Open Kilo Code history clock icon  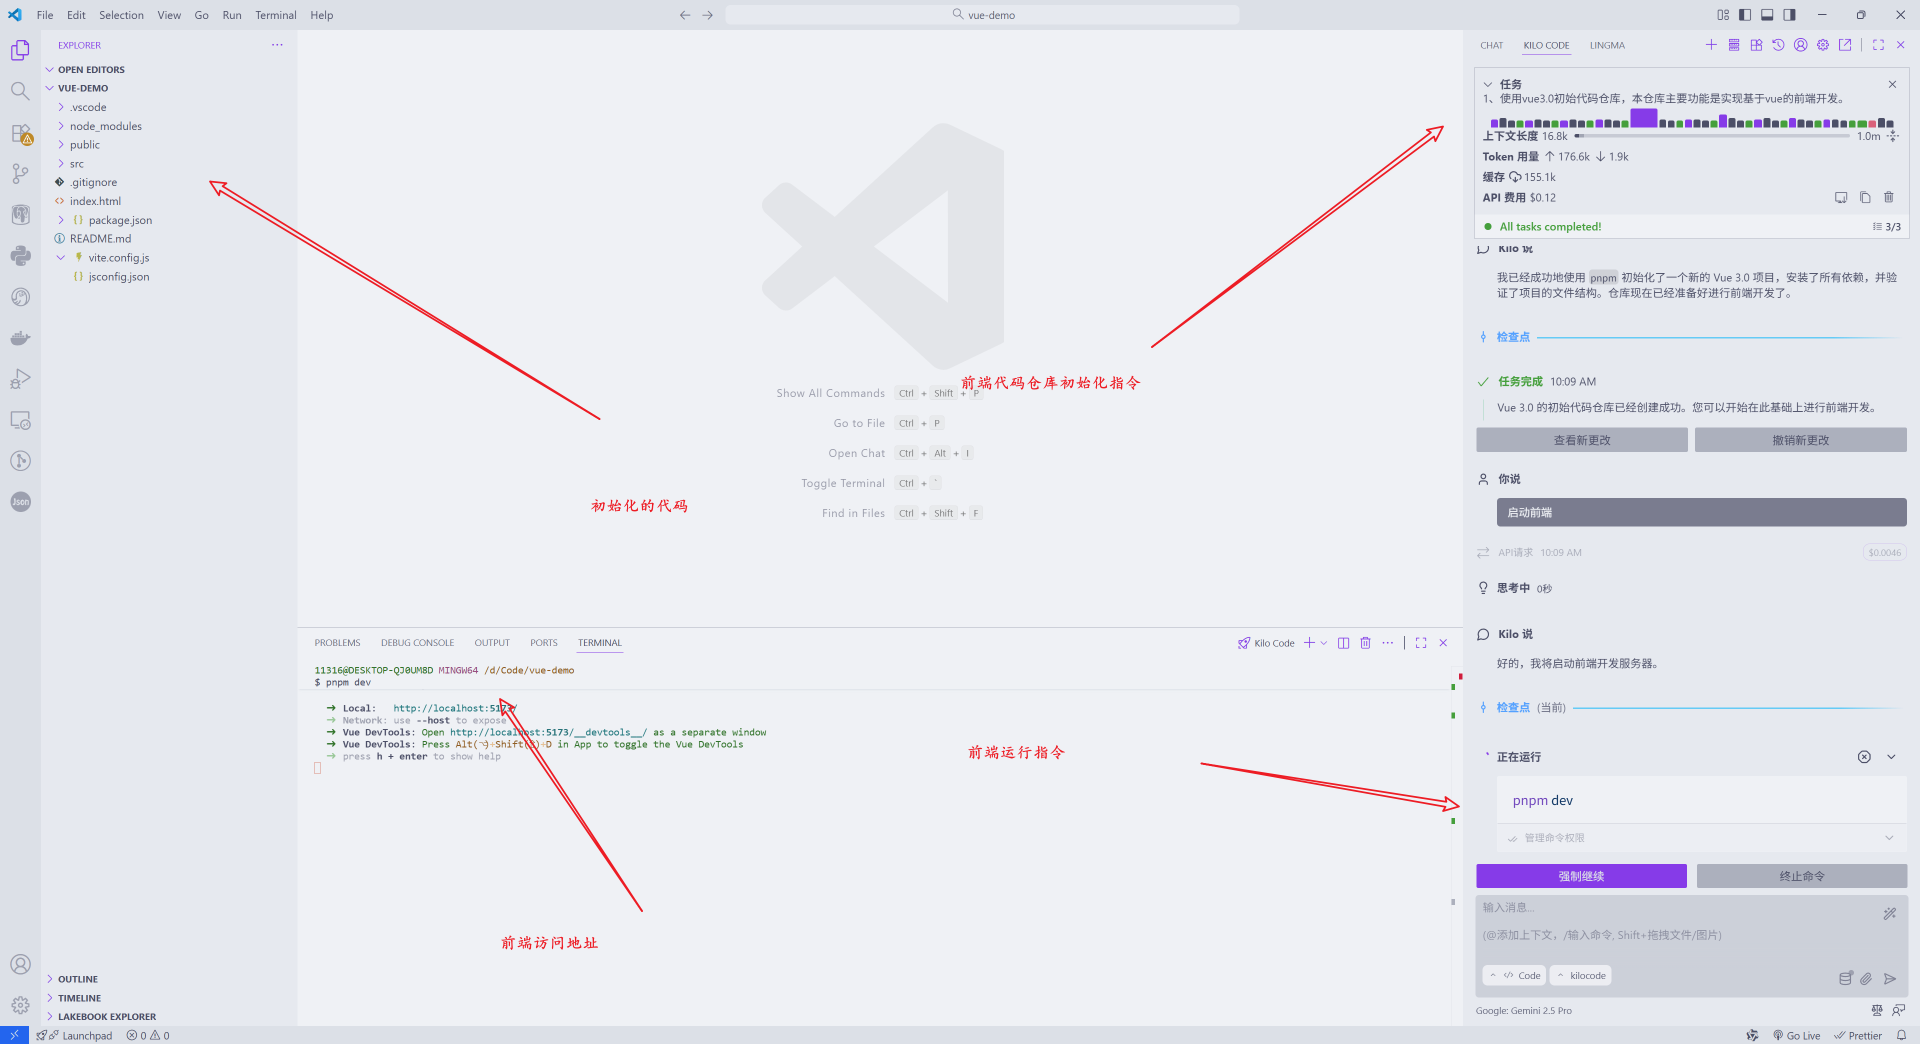click(1778, 45)
